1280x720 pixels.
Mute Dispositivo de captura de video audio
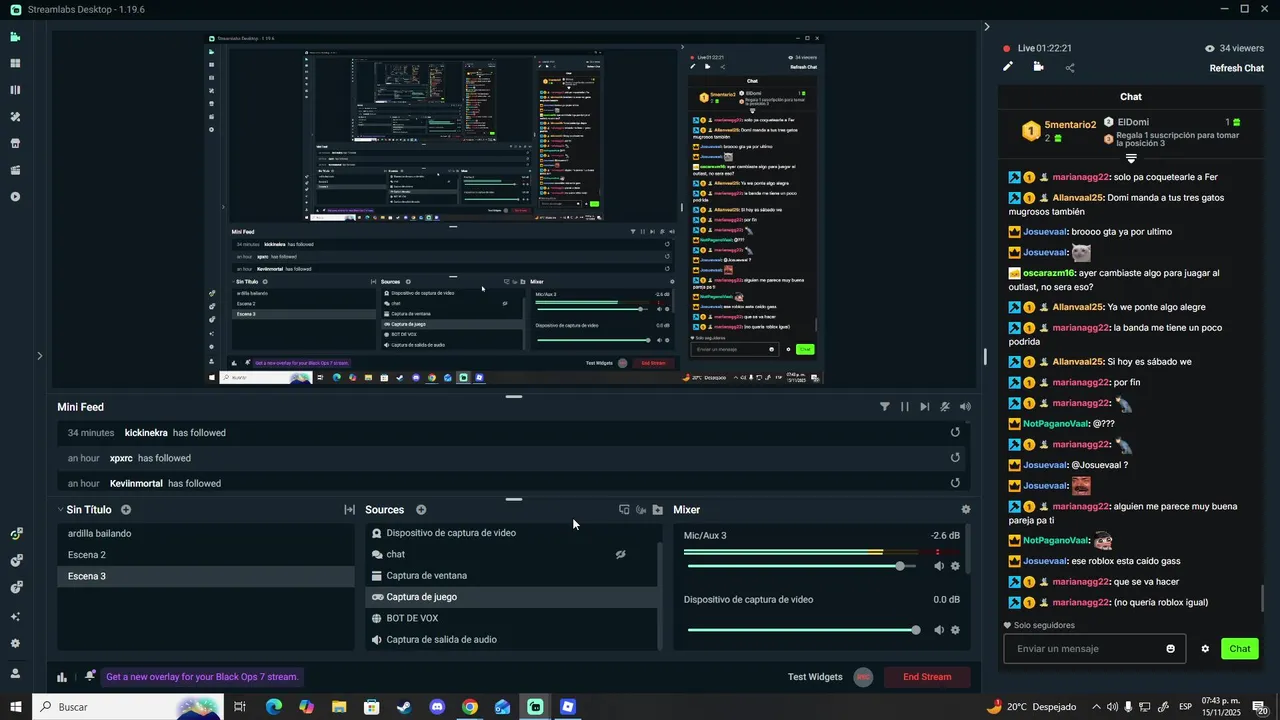click(939, 630)
